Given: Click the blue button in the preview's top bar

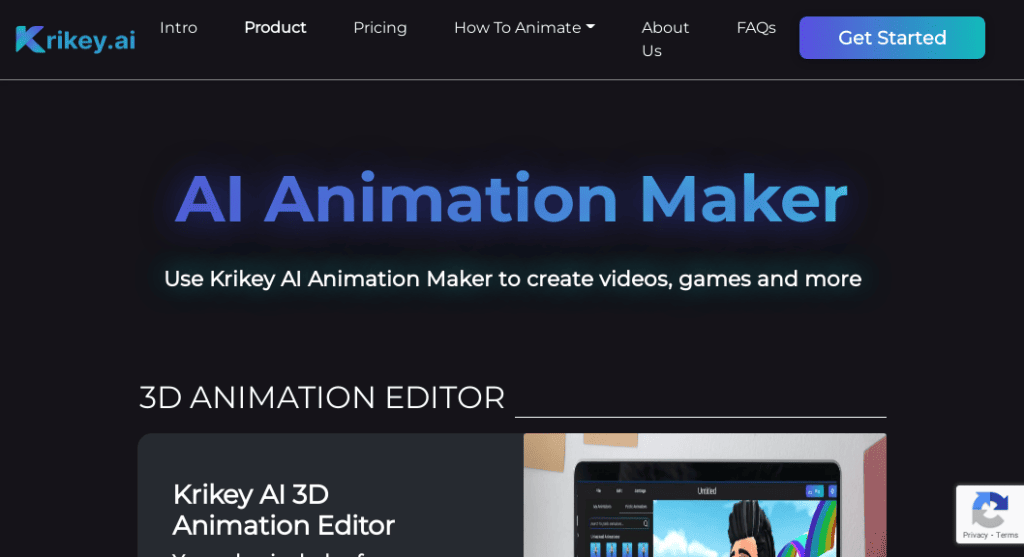Looking at the screenshot, I should [x=813, y=491].
